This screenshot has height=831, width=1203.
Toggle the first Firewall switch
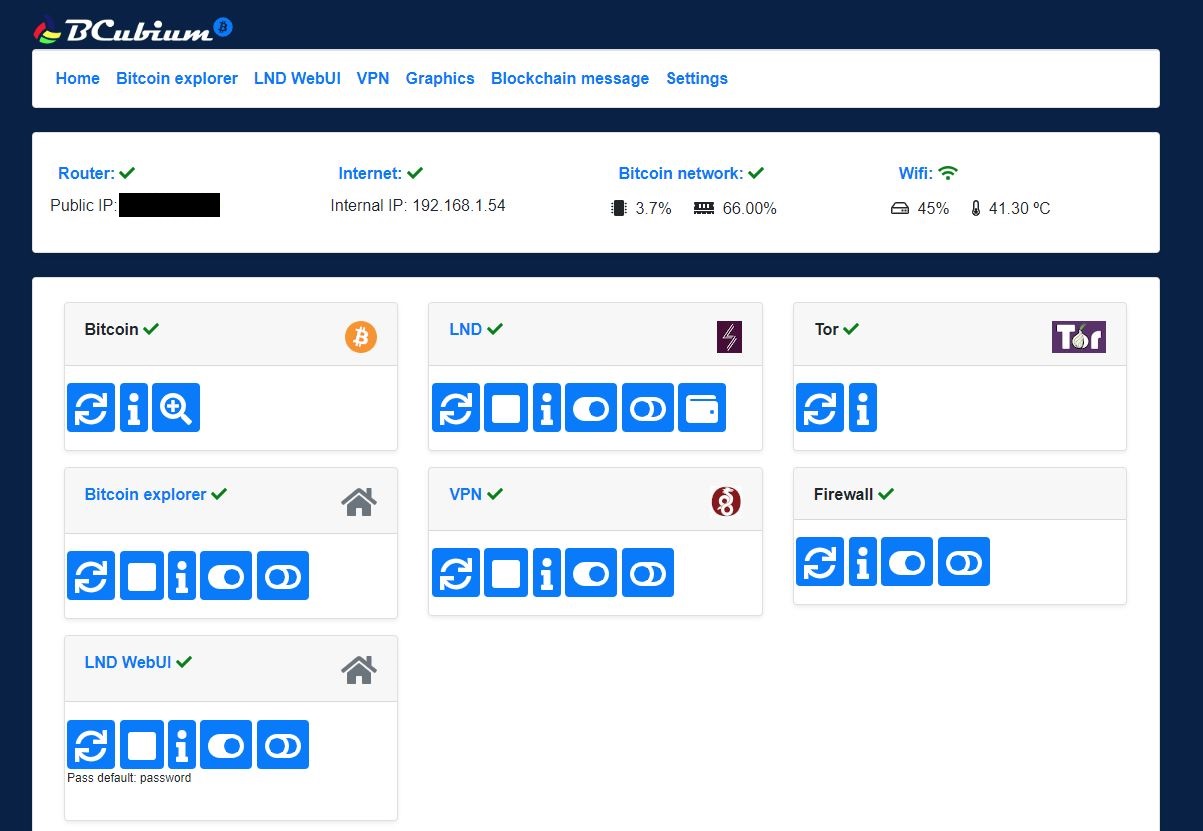[x=907, y=561]
